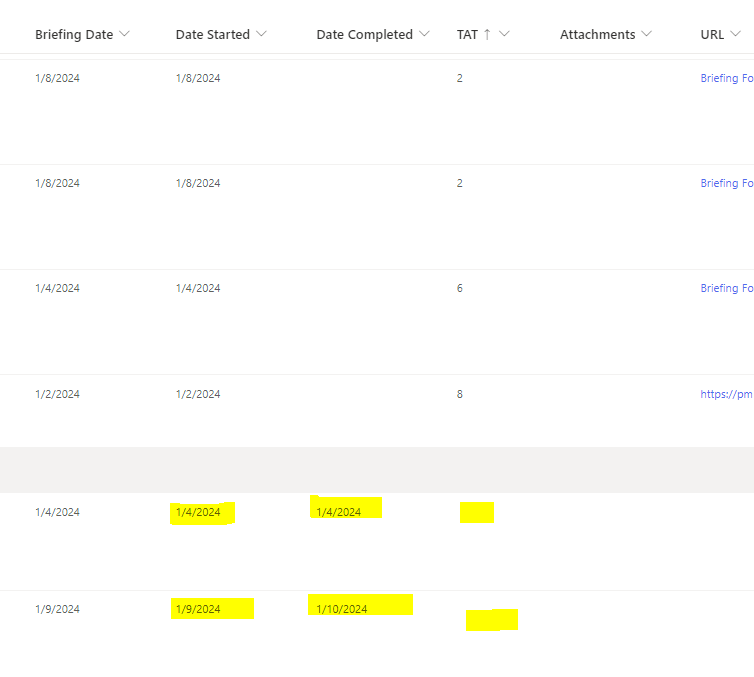Select Briefing Date 1/8/2024 in second row
Image resolution: width=754 pixels, height=677 pixels.
(x=57, y=183)
